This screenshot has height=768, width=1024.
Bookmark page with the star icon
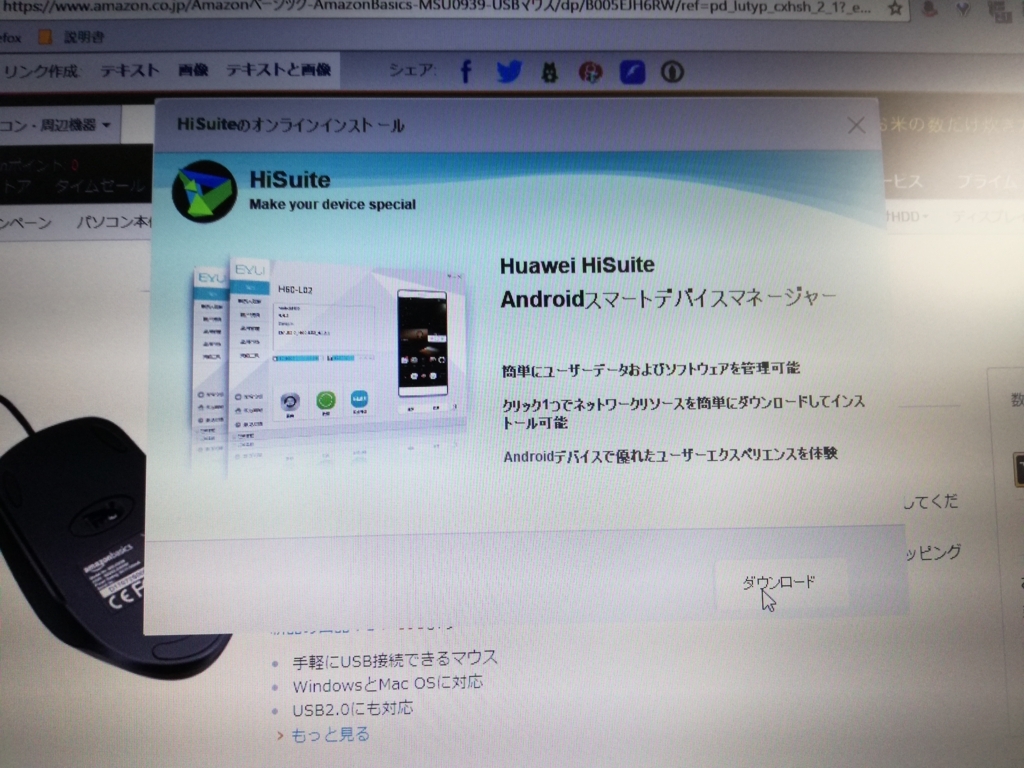(895, 8)
